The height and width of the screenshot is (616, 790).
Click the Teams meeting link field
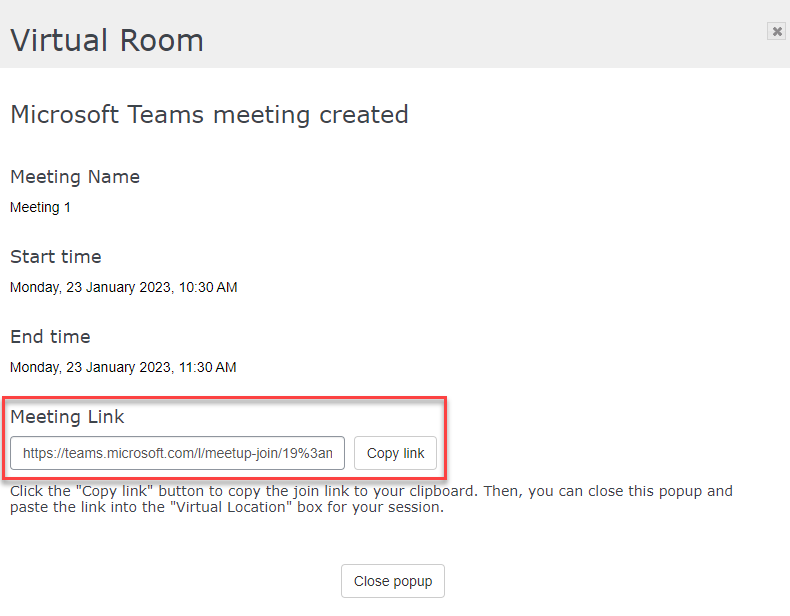[178, 453]
